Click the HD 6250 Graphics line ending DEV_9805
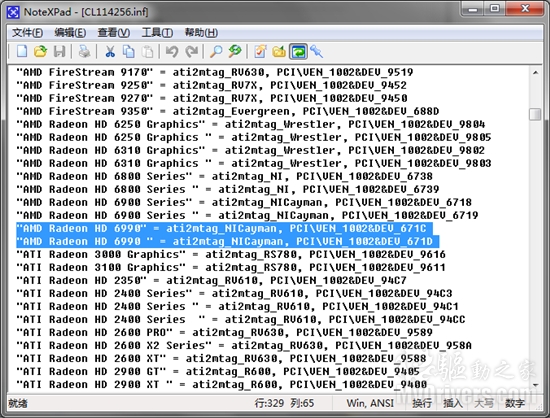 (x=253, y=137)
